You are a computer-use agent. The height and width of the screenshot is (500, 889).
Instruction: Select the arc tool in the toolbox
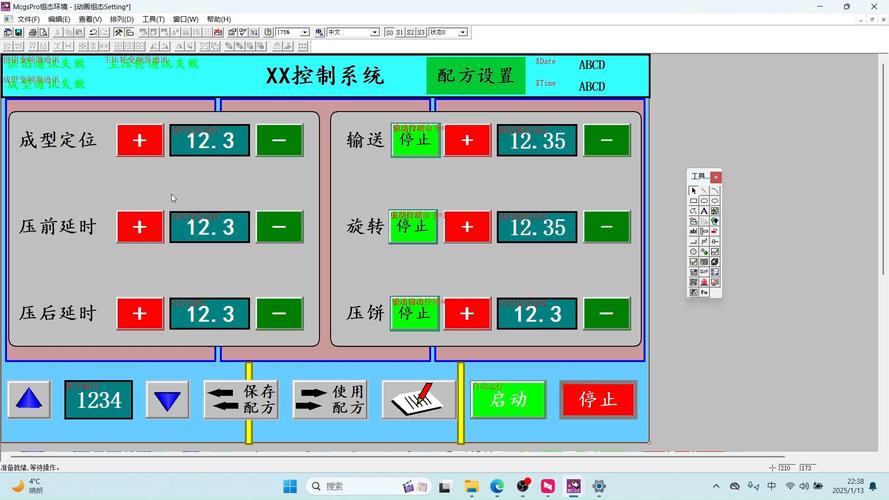pos(715,190)
